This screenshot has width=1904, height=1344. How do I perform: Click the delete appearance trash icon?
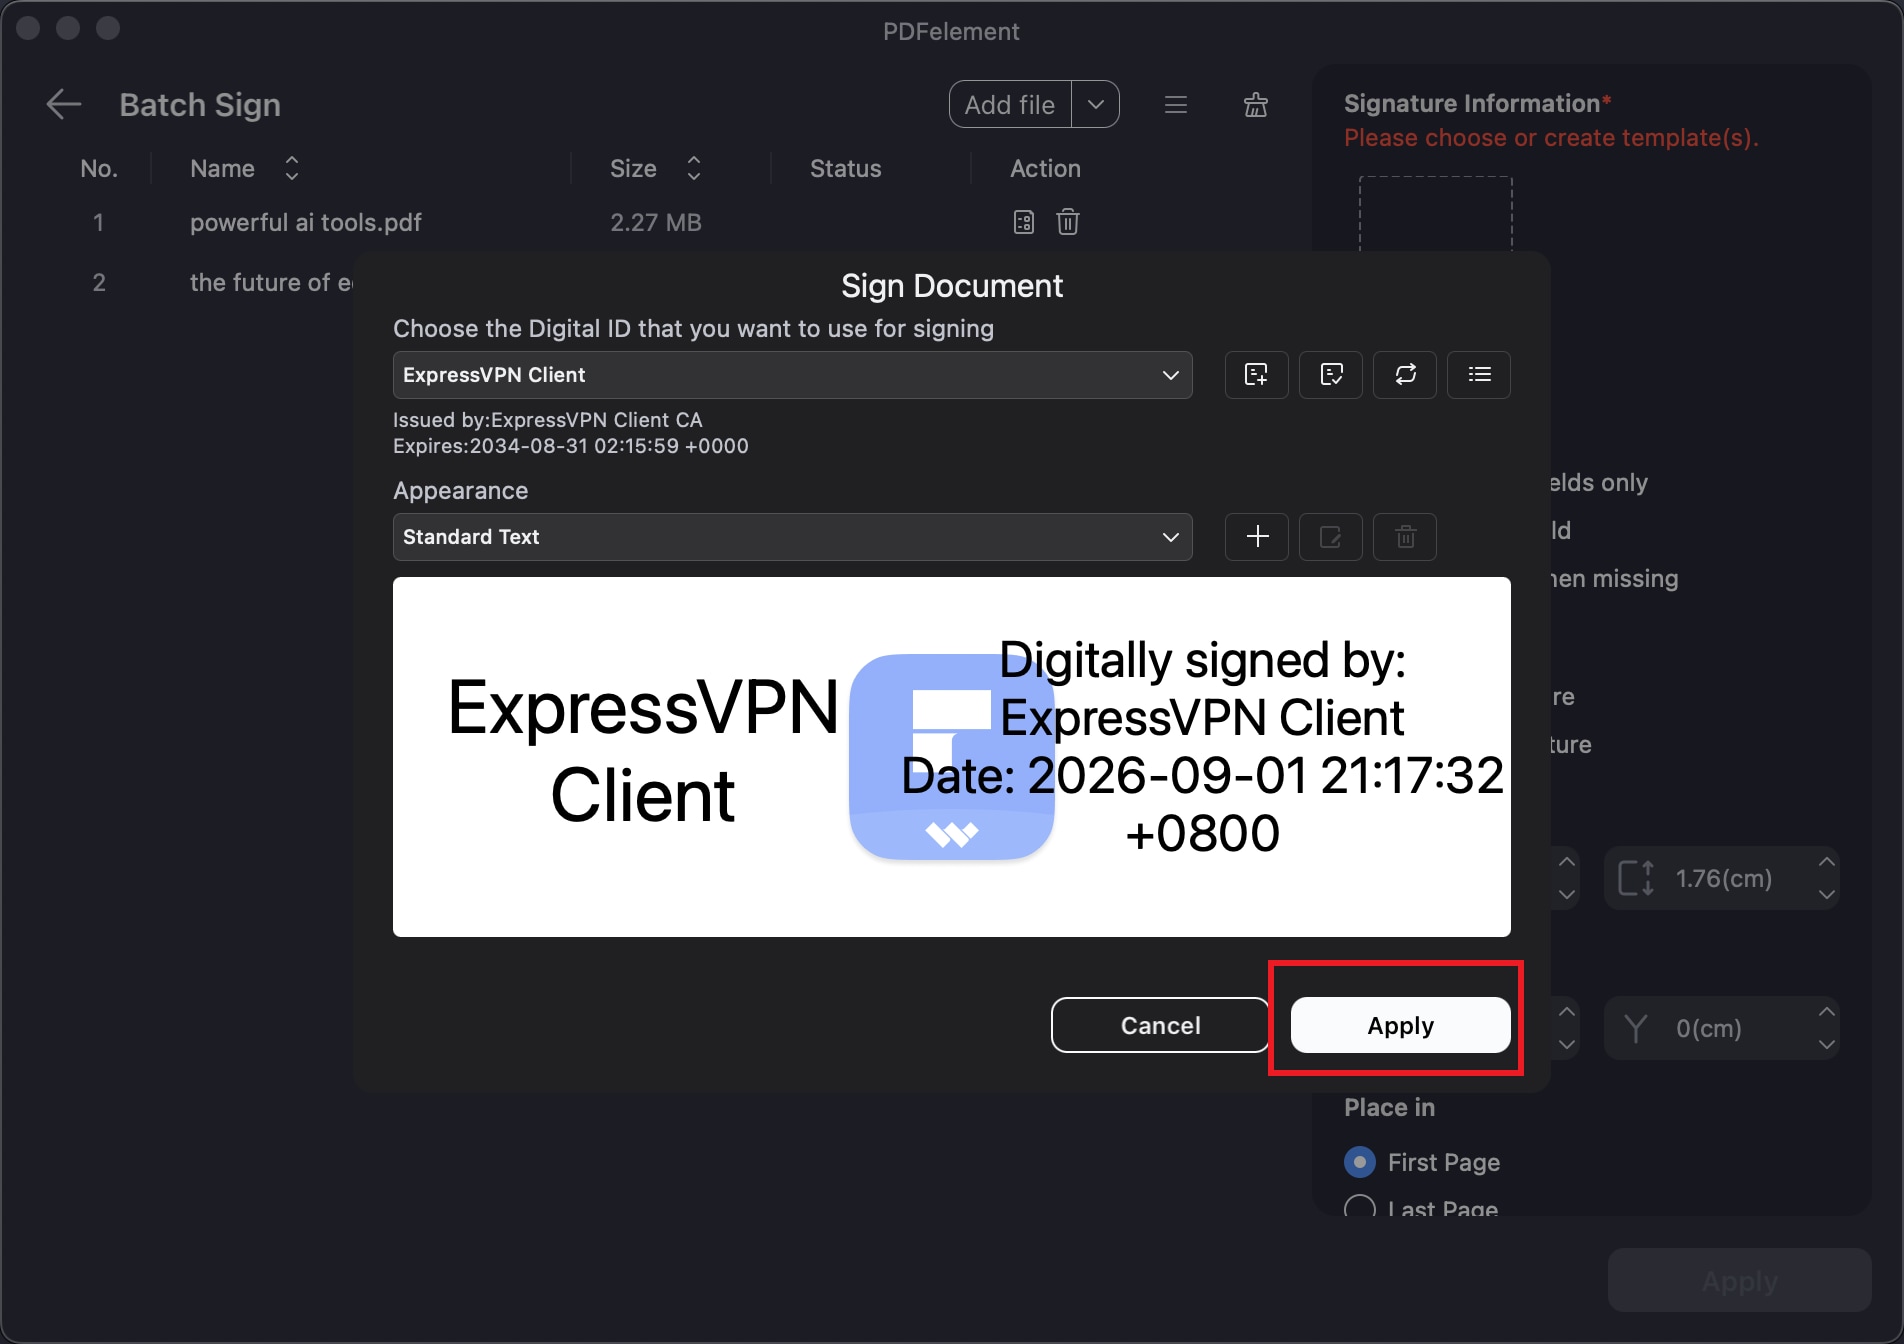click(1405, 537)
